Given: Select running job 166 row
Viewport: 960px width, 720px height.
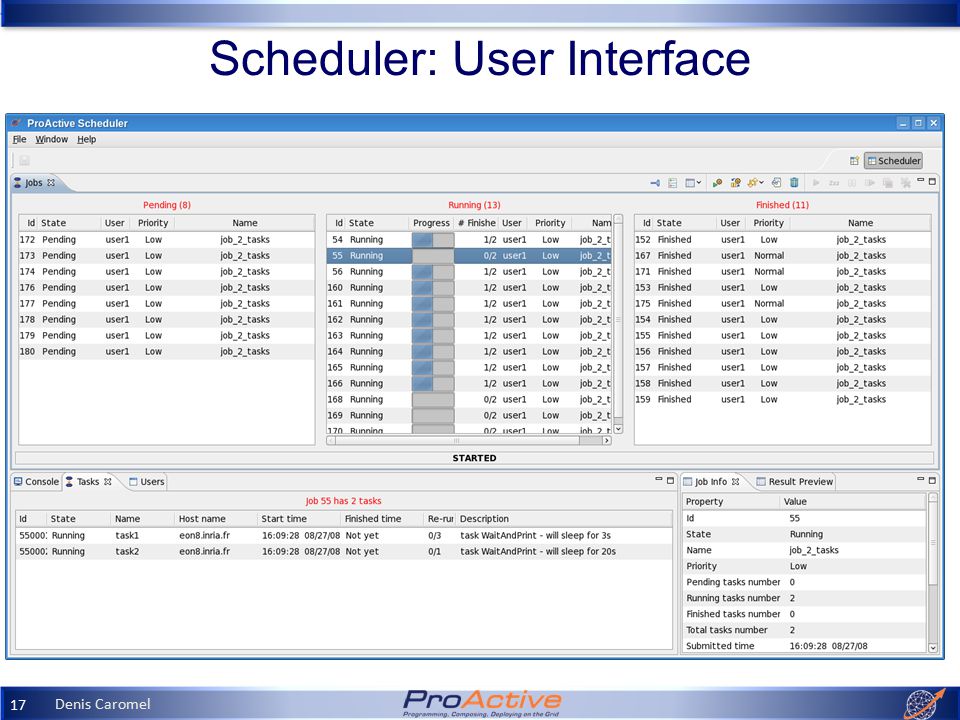Looking at the screenshot, I should [469, 383].
